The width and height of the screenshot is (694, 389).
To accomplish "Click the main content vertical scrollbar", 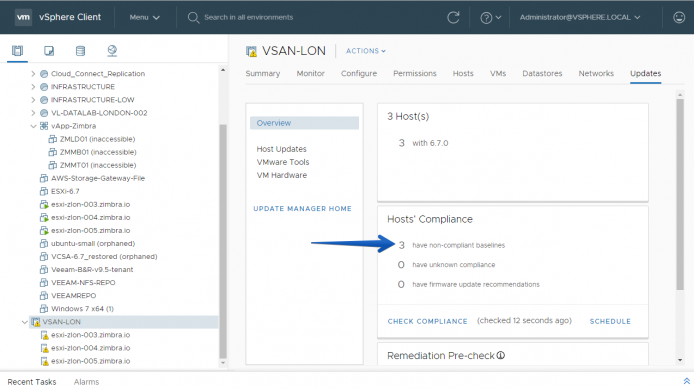I will pyautogui.click(x=680, y=195).
